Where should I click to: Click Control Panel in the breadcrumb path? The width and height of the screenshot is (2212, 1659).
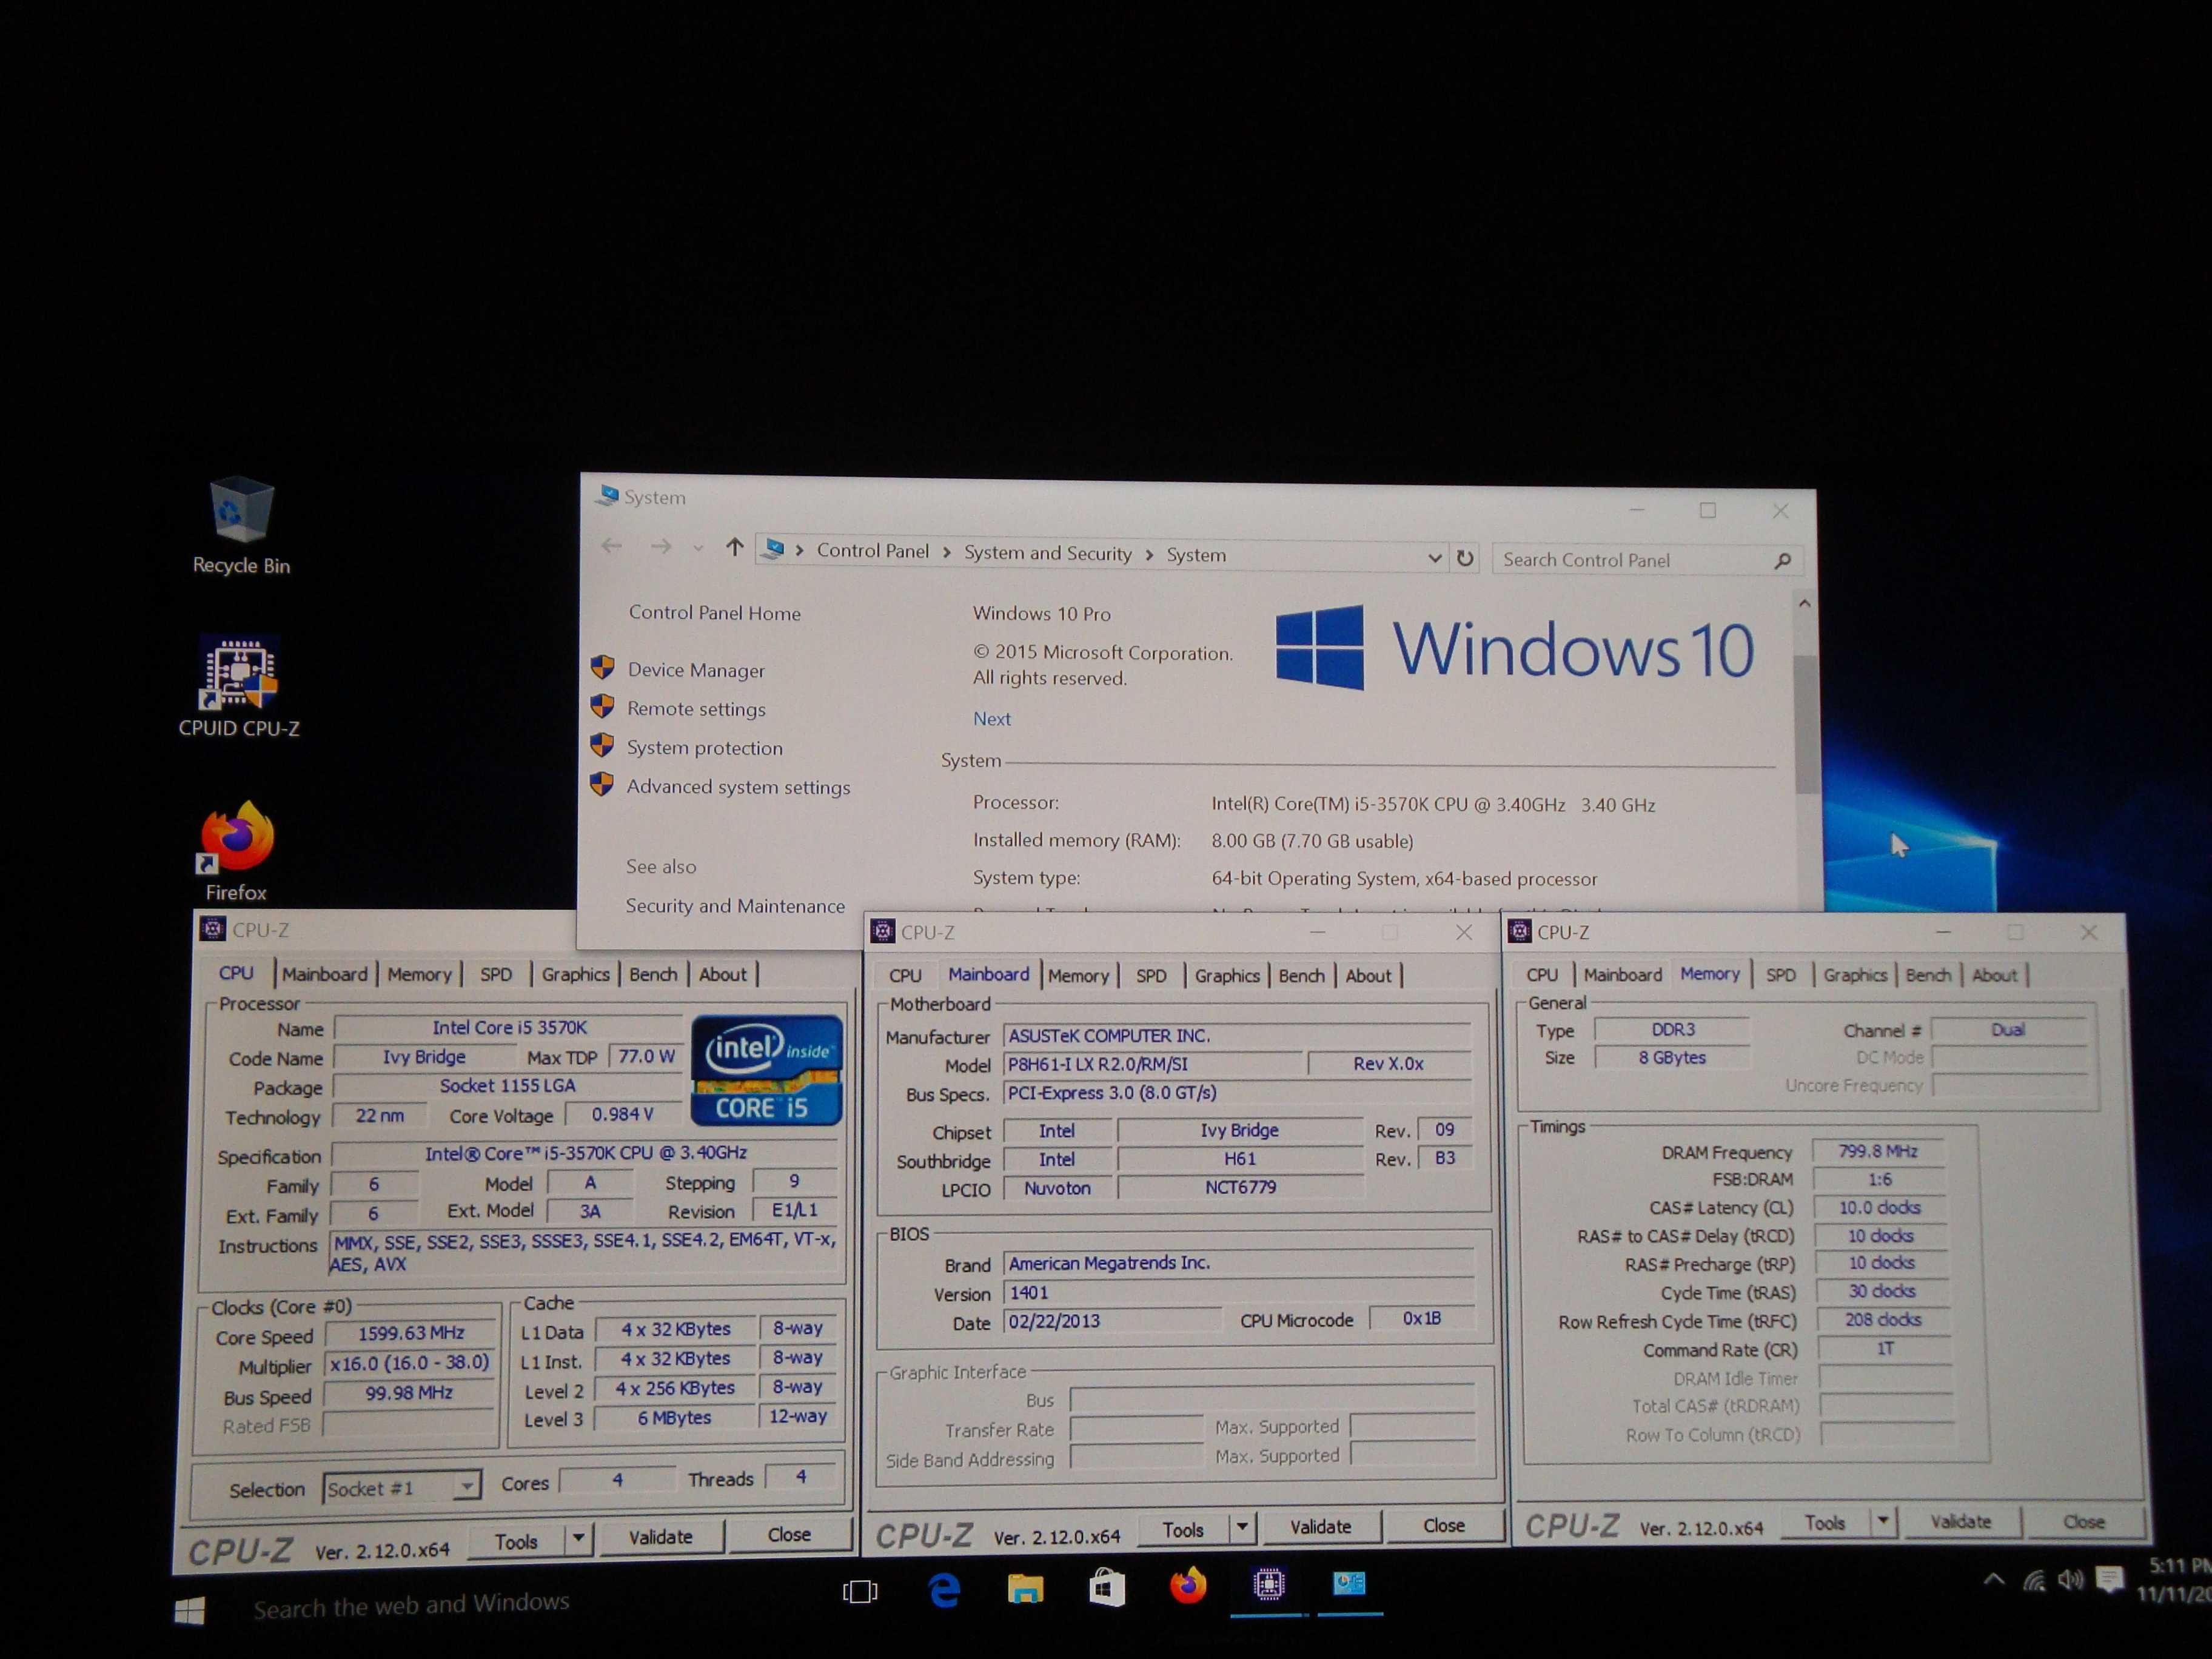[872, 551]
